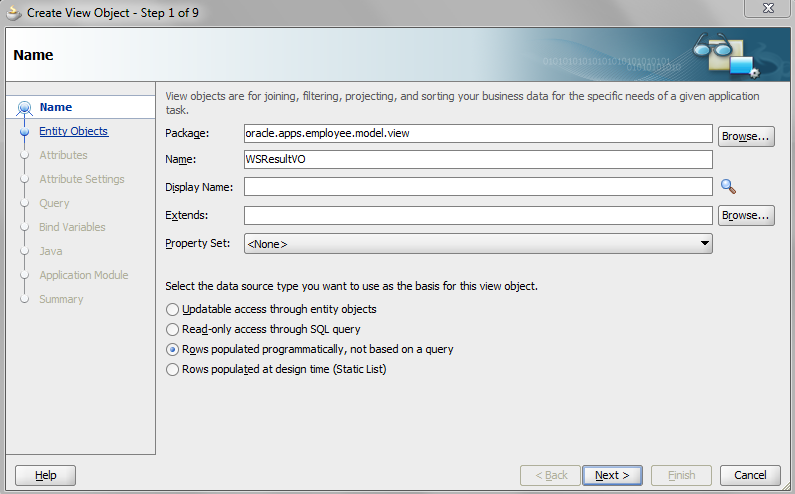Browse for the Extends view object
Image resolution: width=795 pixels, height=494 pixels.
pyautogui.click(x=746, y=215)
